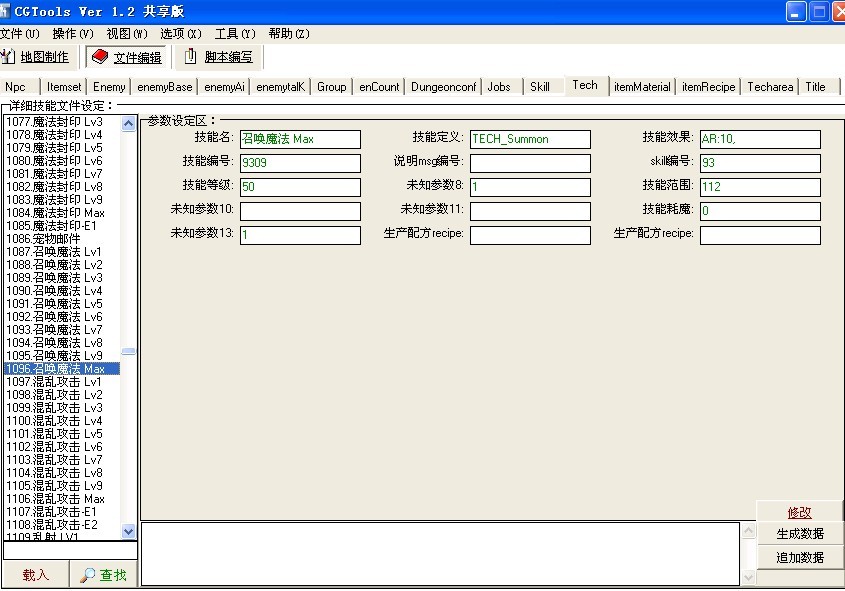The width and height of the screenshot is (845, 591).
Task: Open the 地图制作 map maker toolbar button
Action: [36, 57]
